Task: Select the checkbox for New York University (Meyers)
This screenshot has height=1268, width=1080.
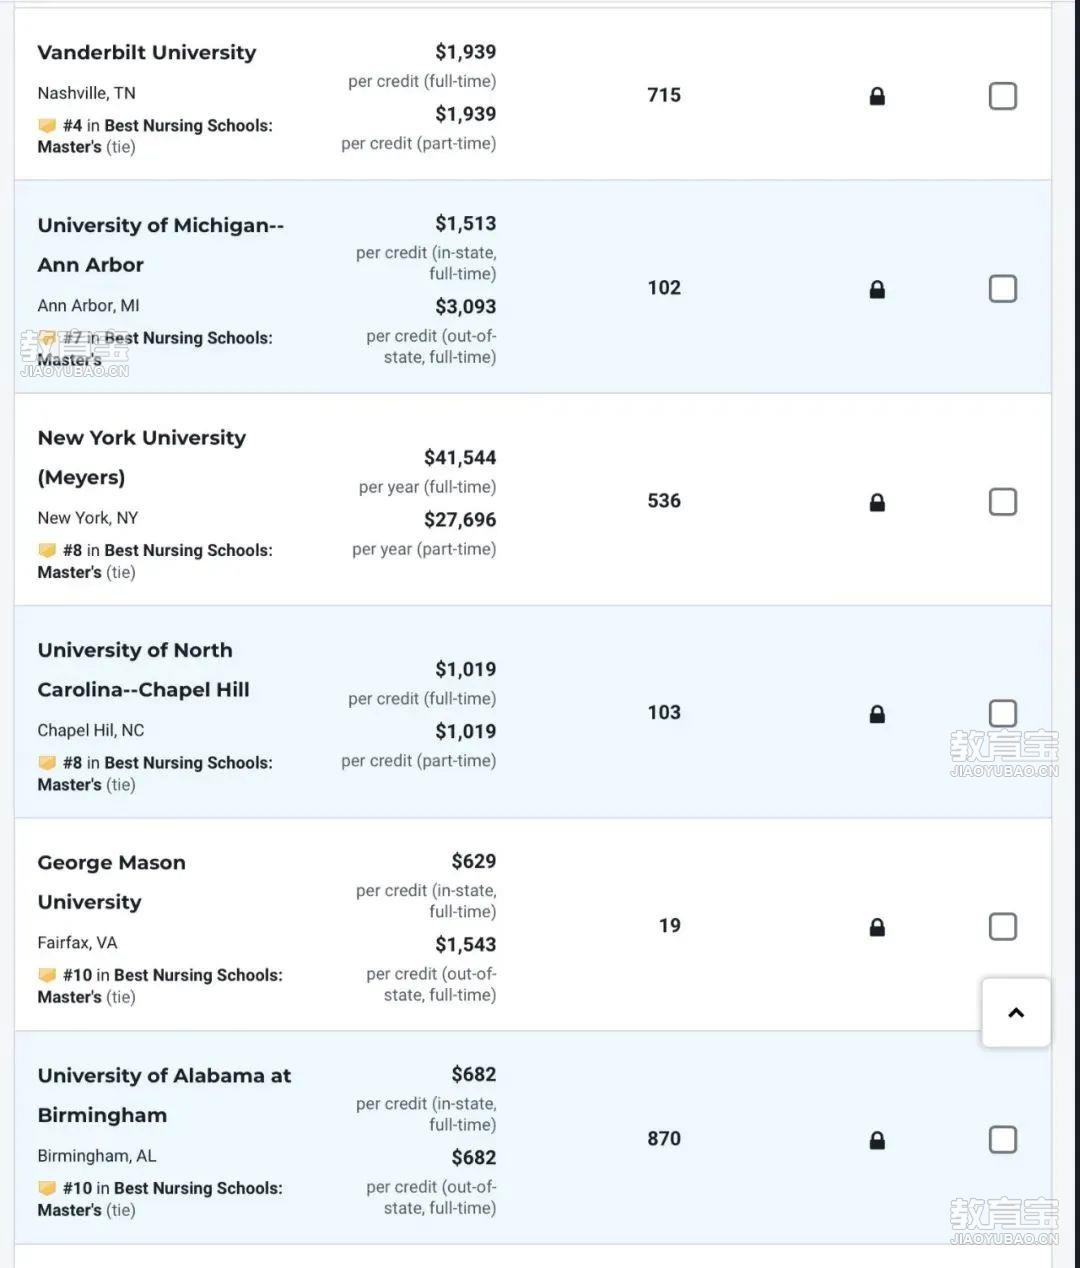Action: (1003, 501)
